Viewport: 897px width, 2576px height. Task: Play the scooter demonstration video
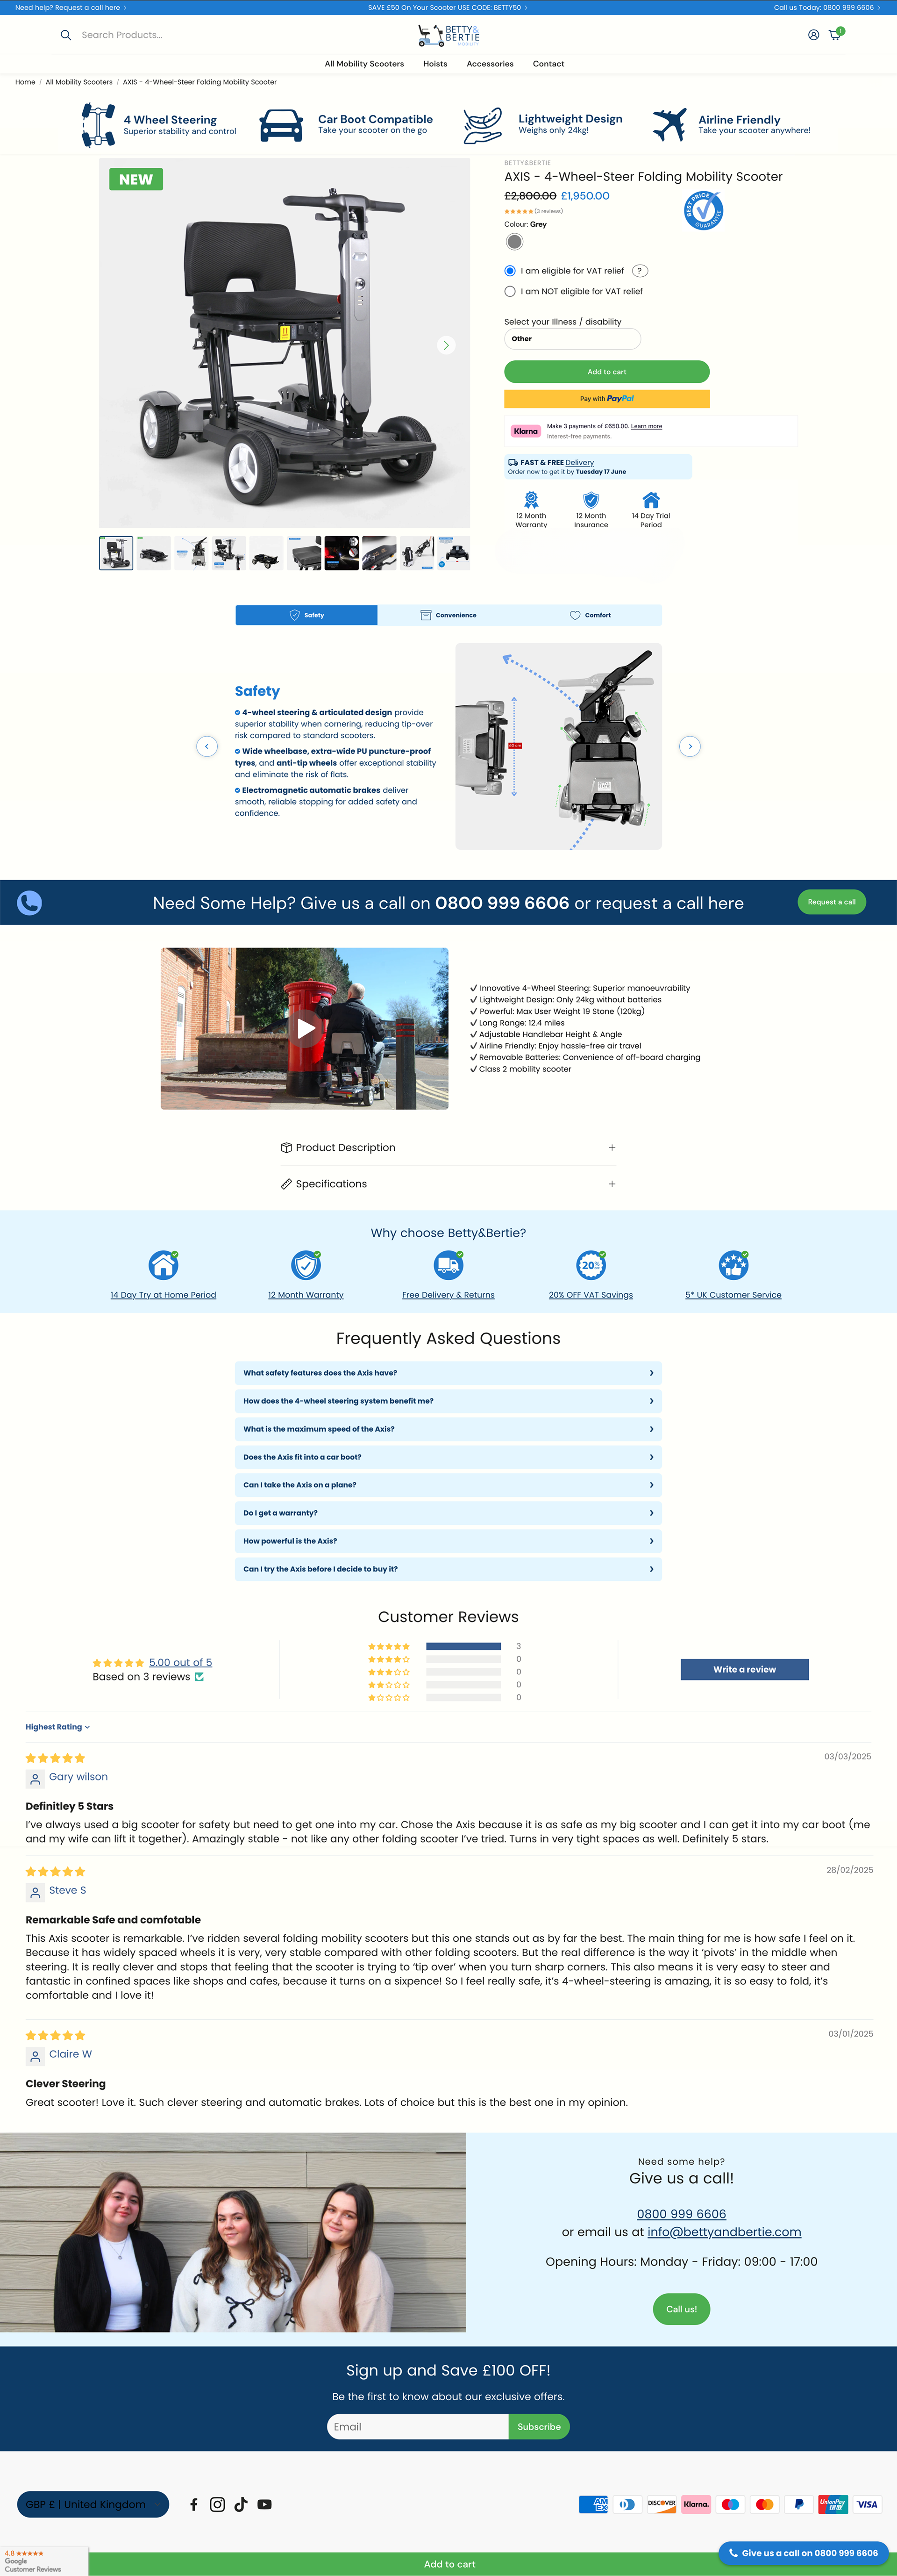click(x=305, y=1028)
